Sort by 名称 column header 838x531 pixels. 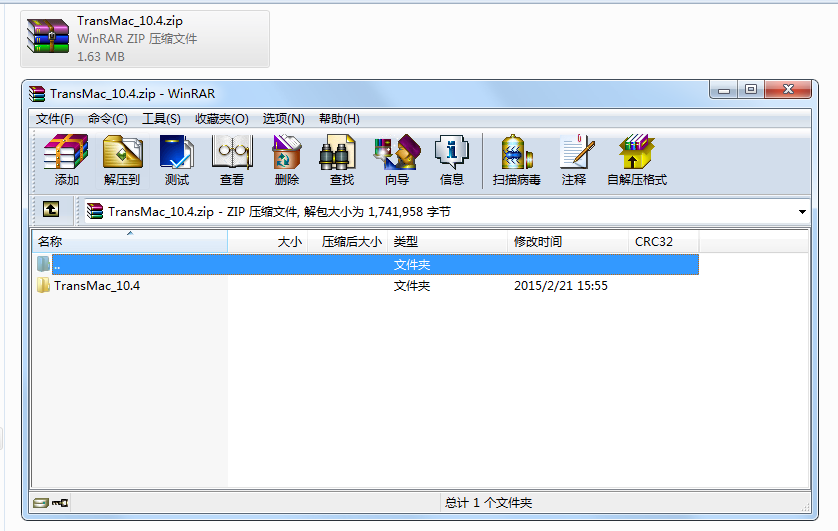[x=130, y=241]
